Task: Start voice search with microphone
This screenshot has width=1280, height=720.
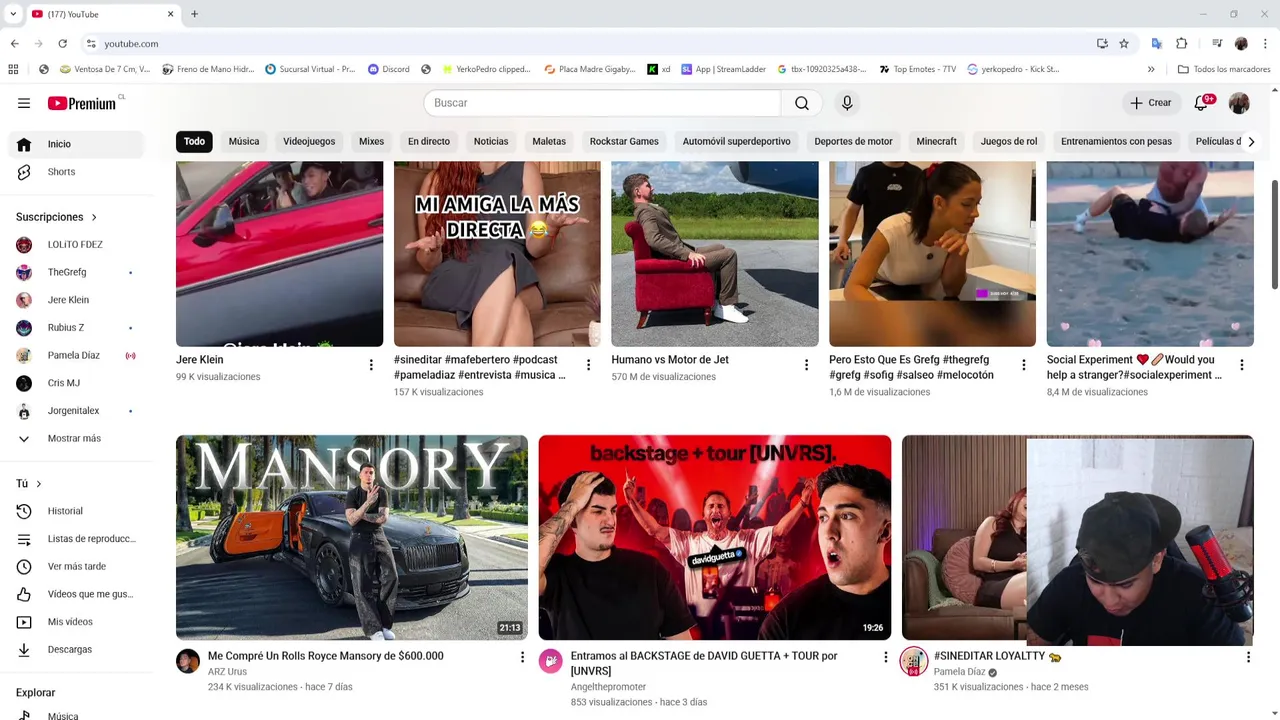Action: click(x=847, y=103)
